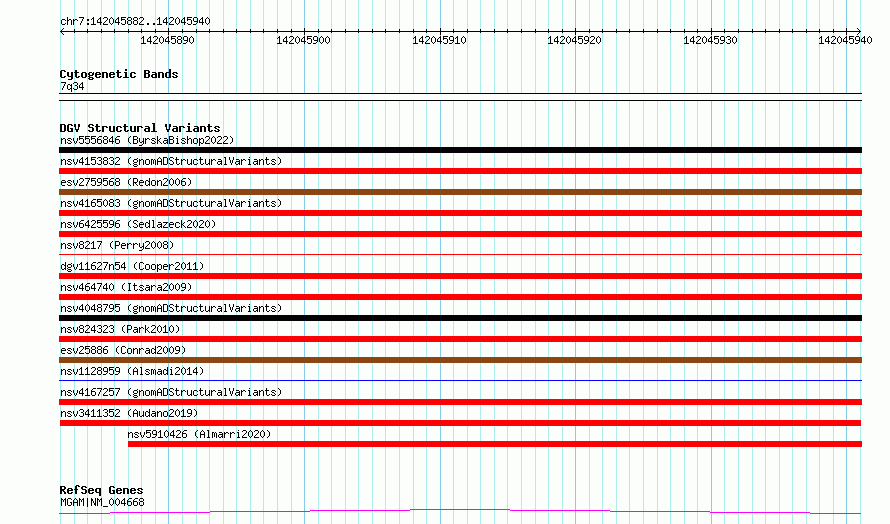Viewport: 890px width, 524px height.
Task: Click the red bar under nsv4153832
Action: [460, 171]
